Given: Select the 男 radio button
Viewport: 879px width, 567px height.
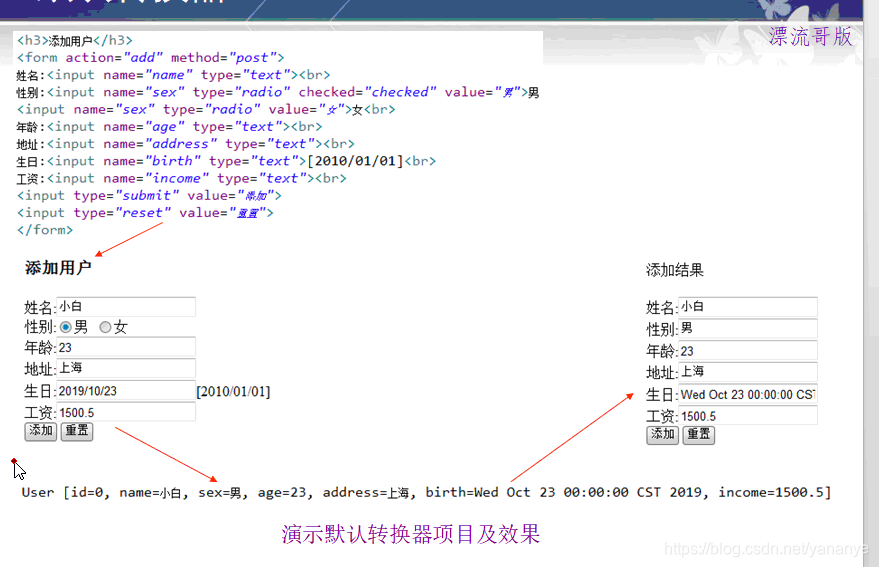Looking at the screenshot, I should coord(66,327).
